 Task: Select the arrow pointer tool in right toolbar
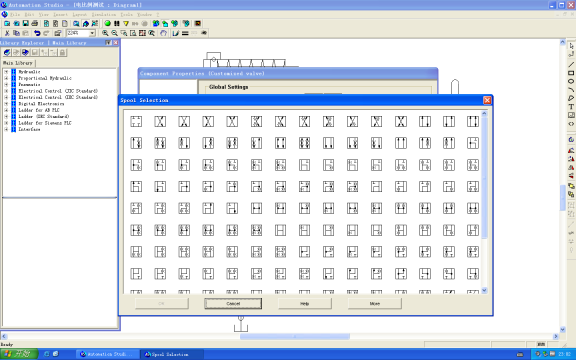[571, 46]
